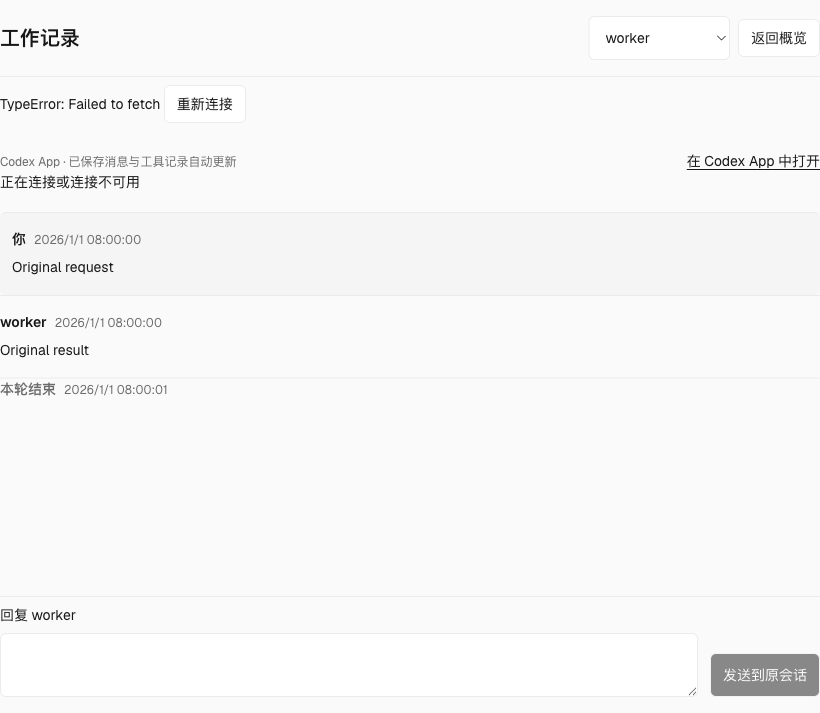Open the worker dropdown selector

point(659,38)
